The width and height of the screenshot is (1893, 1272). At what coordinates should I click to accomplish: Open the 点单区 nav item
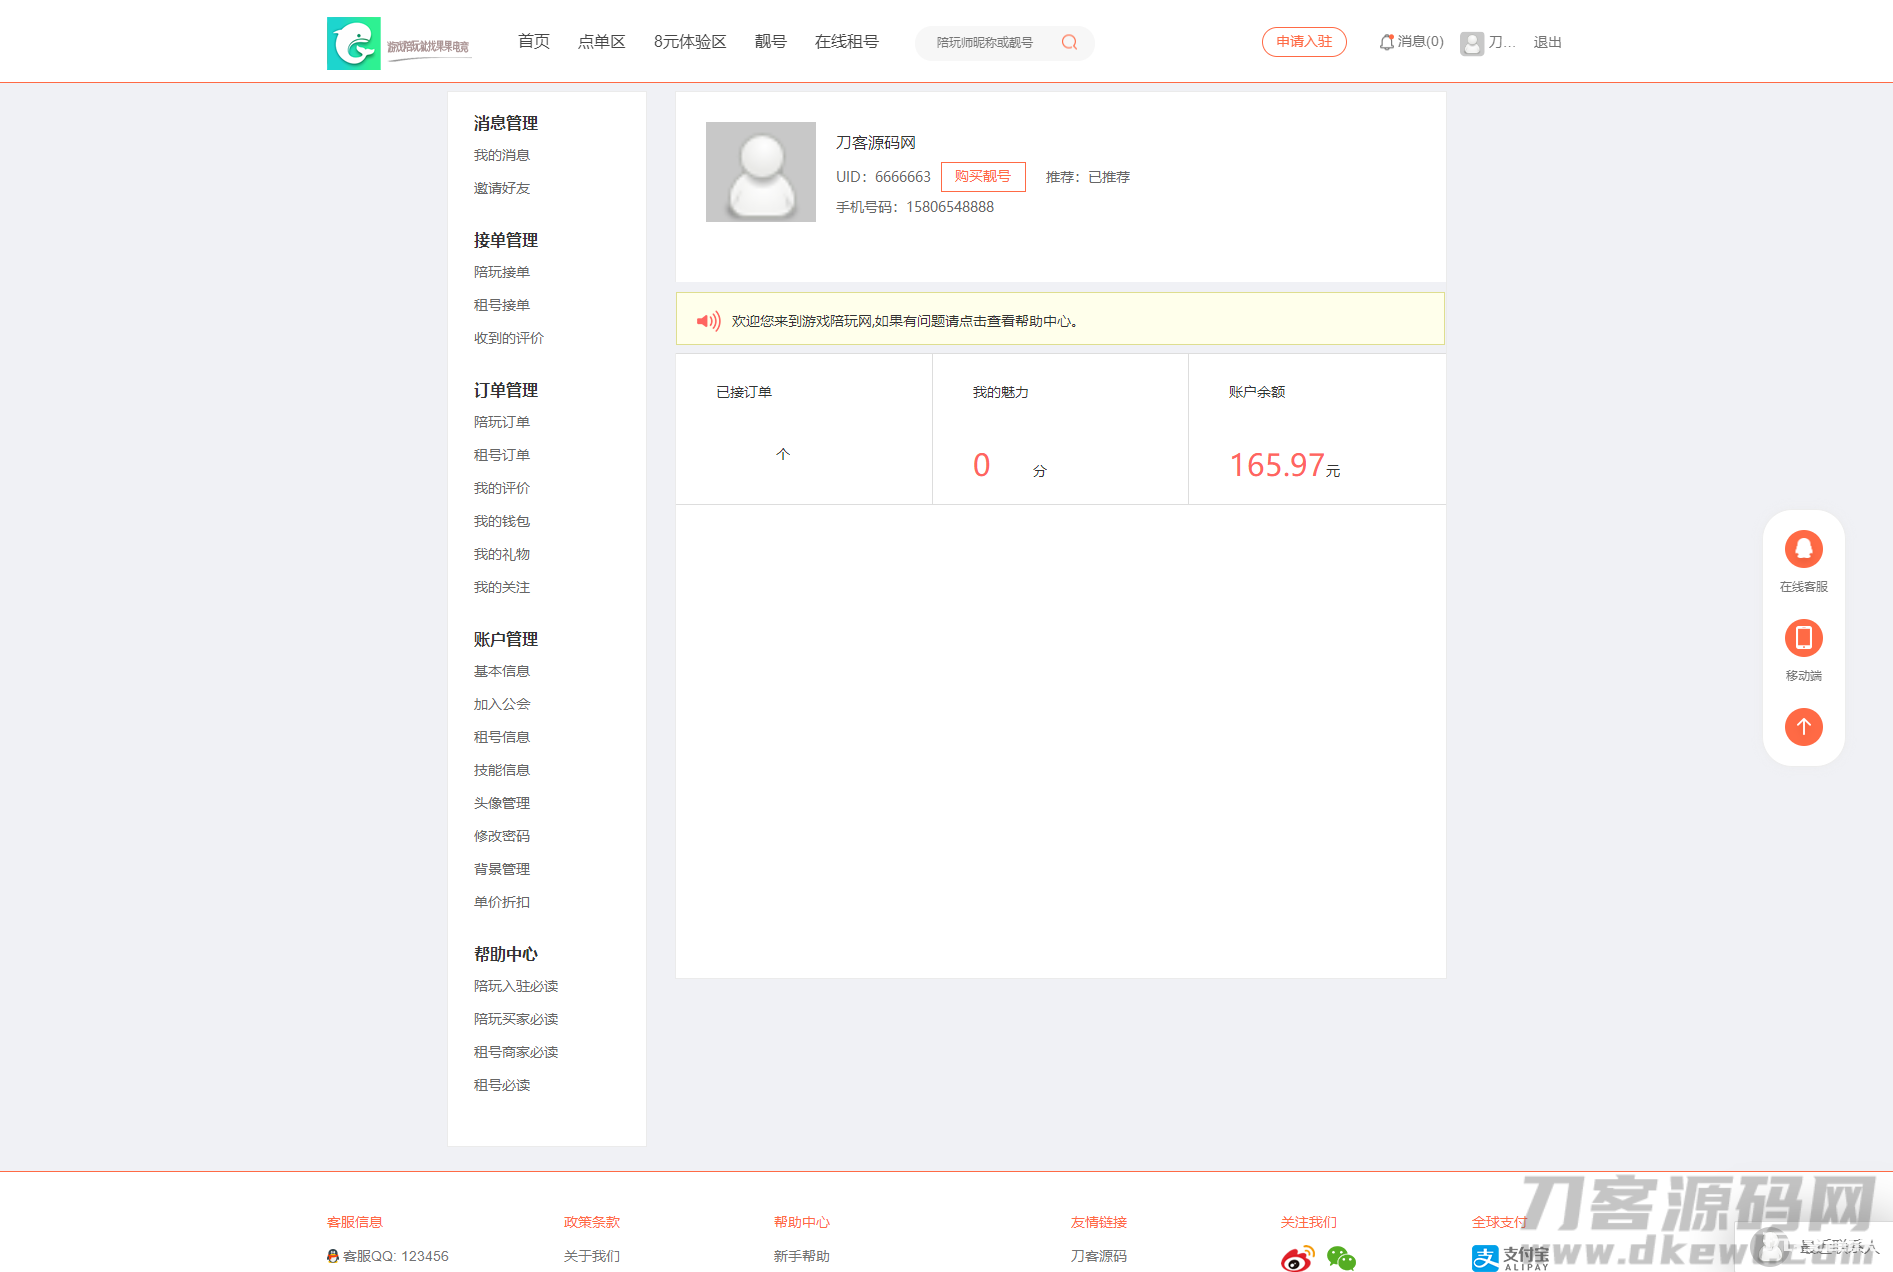[x=601, y=41]
